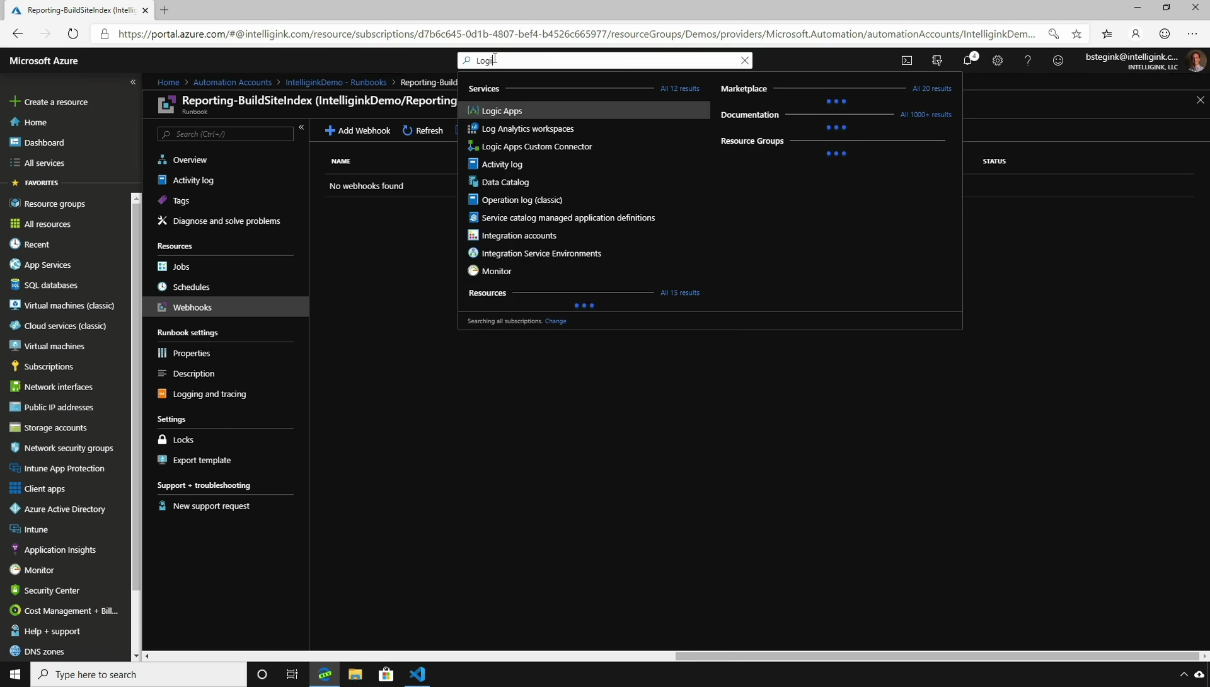Open Storage accounts in sidebar
The width and height of the screenshot is (1210, 687).
coord(55,427)
